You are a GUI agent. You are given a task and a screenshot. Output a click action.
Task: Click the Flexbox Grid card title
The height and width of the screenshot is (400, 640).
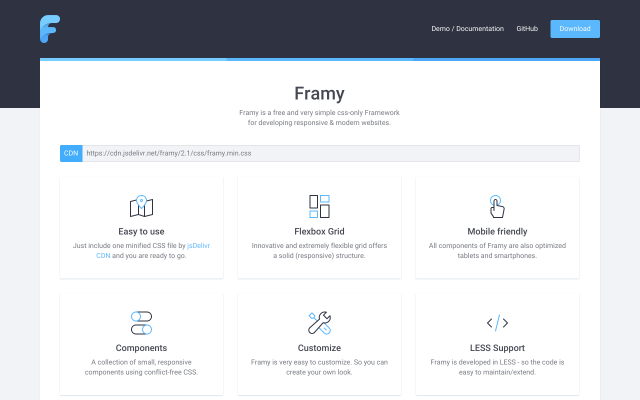pos(319,231)
